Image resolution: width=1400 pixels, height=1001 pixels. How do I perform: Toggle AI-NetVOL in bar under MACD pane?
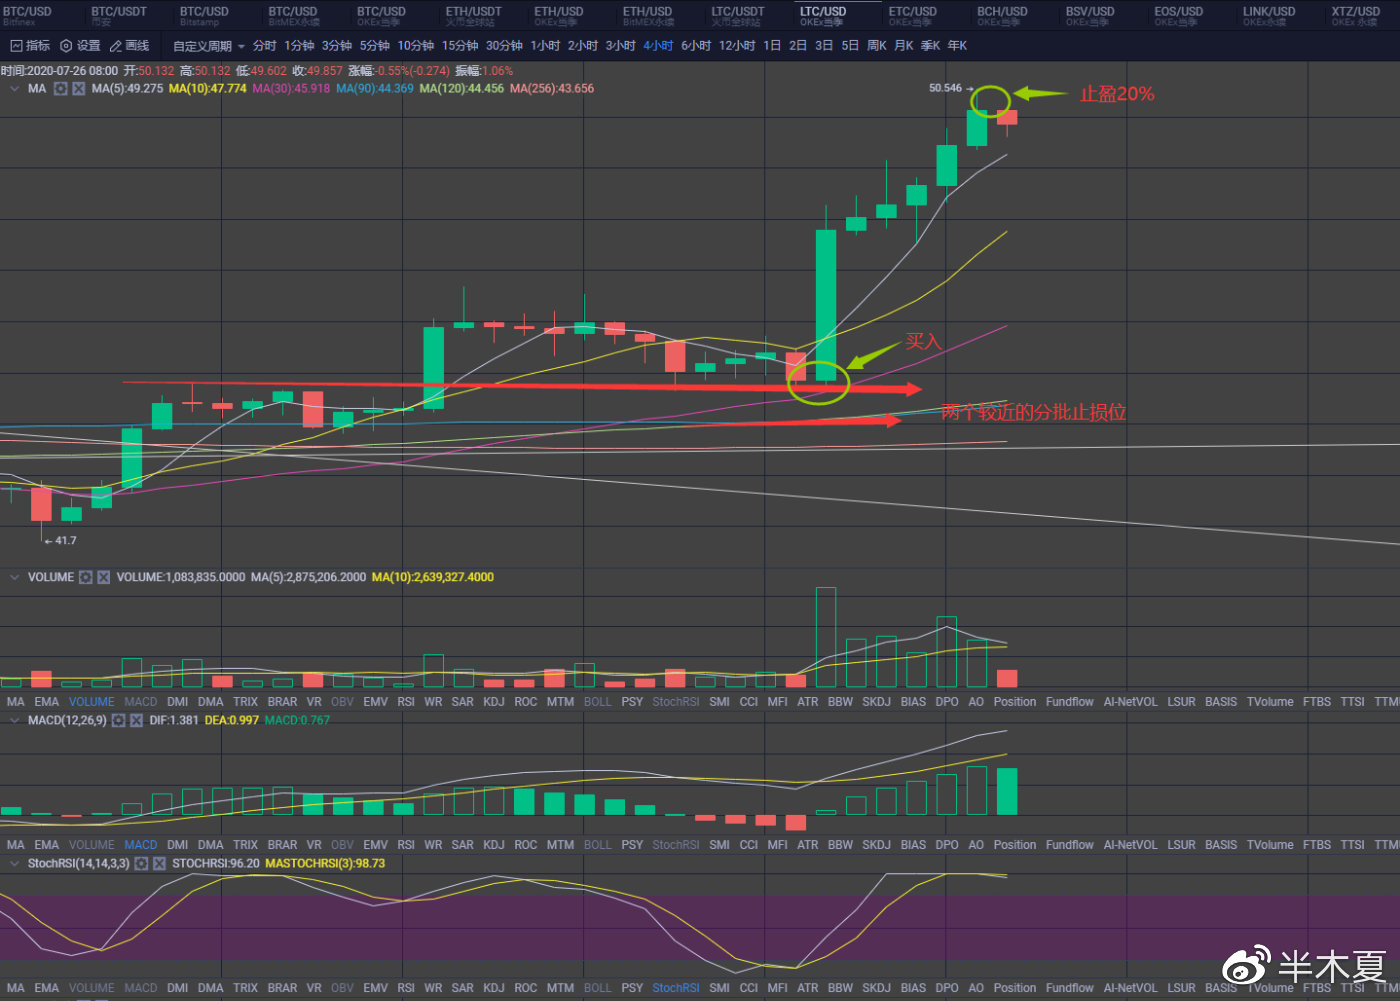coord(1131,845)
